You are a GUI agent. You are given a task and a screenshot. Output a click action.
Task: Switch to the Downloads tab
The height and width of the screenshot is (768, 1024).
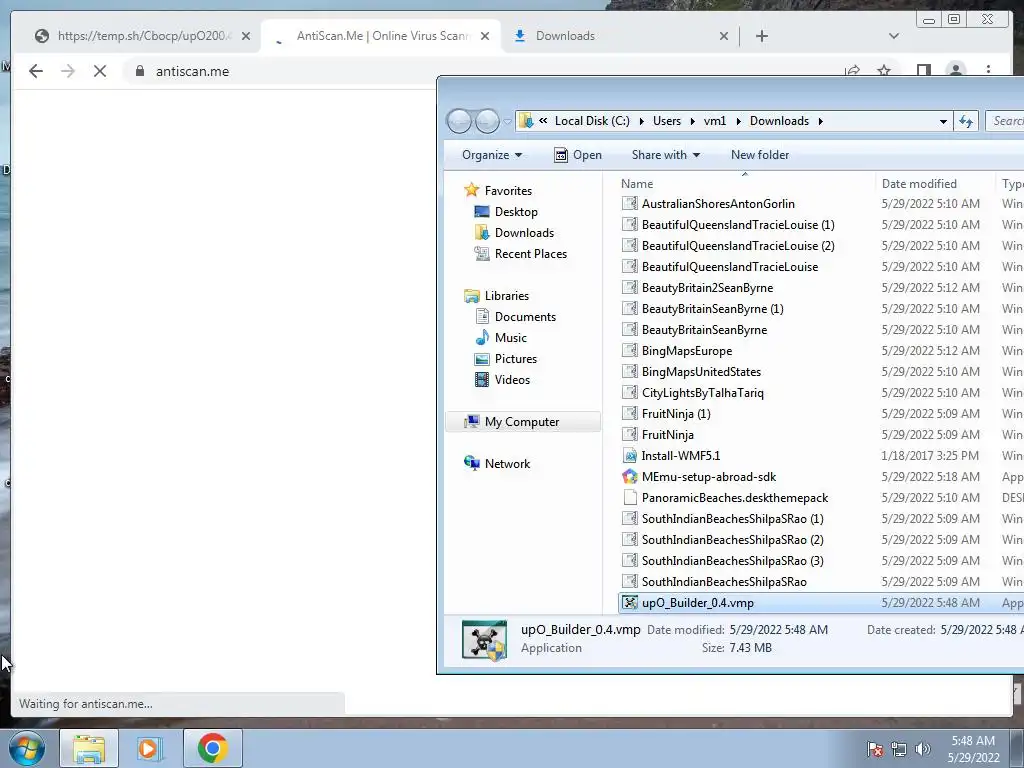tap(620, 36)
